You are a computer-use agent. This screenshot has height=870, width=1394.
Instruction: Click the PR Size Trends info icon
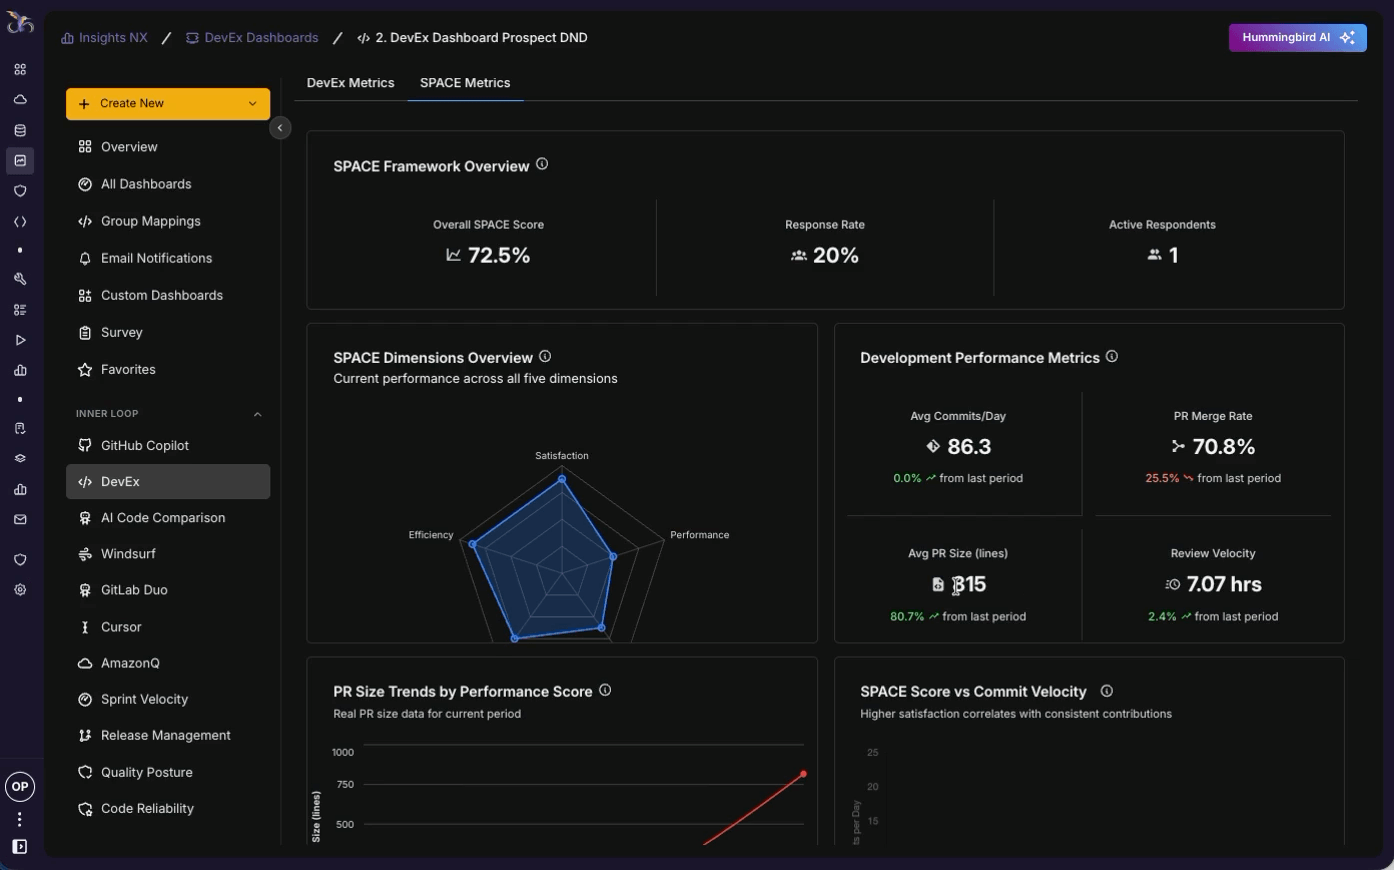click(605, 690)
